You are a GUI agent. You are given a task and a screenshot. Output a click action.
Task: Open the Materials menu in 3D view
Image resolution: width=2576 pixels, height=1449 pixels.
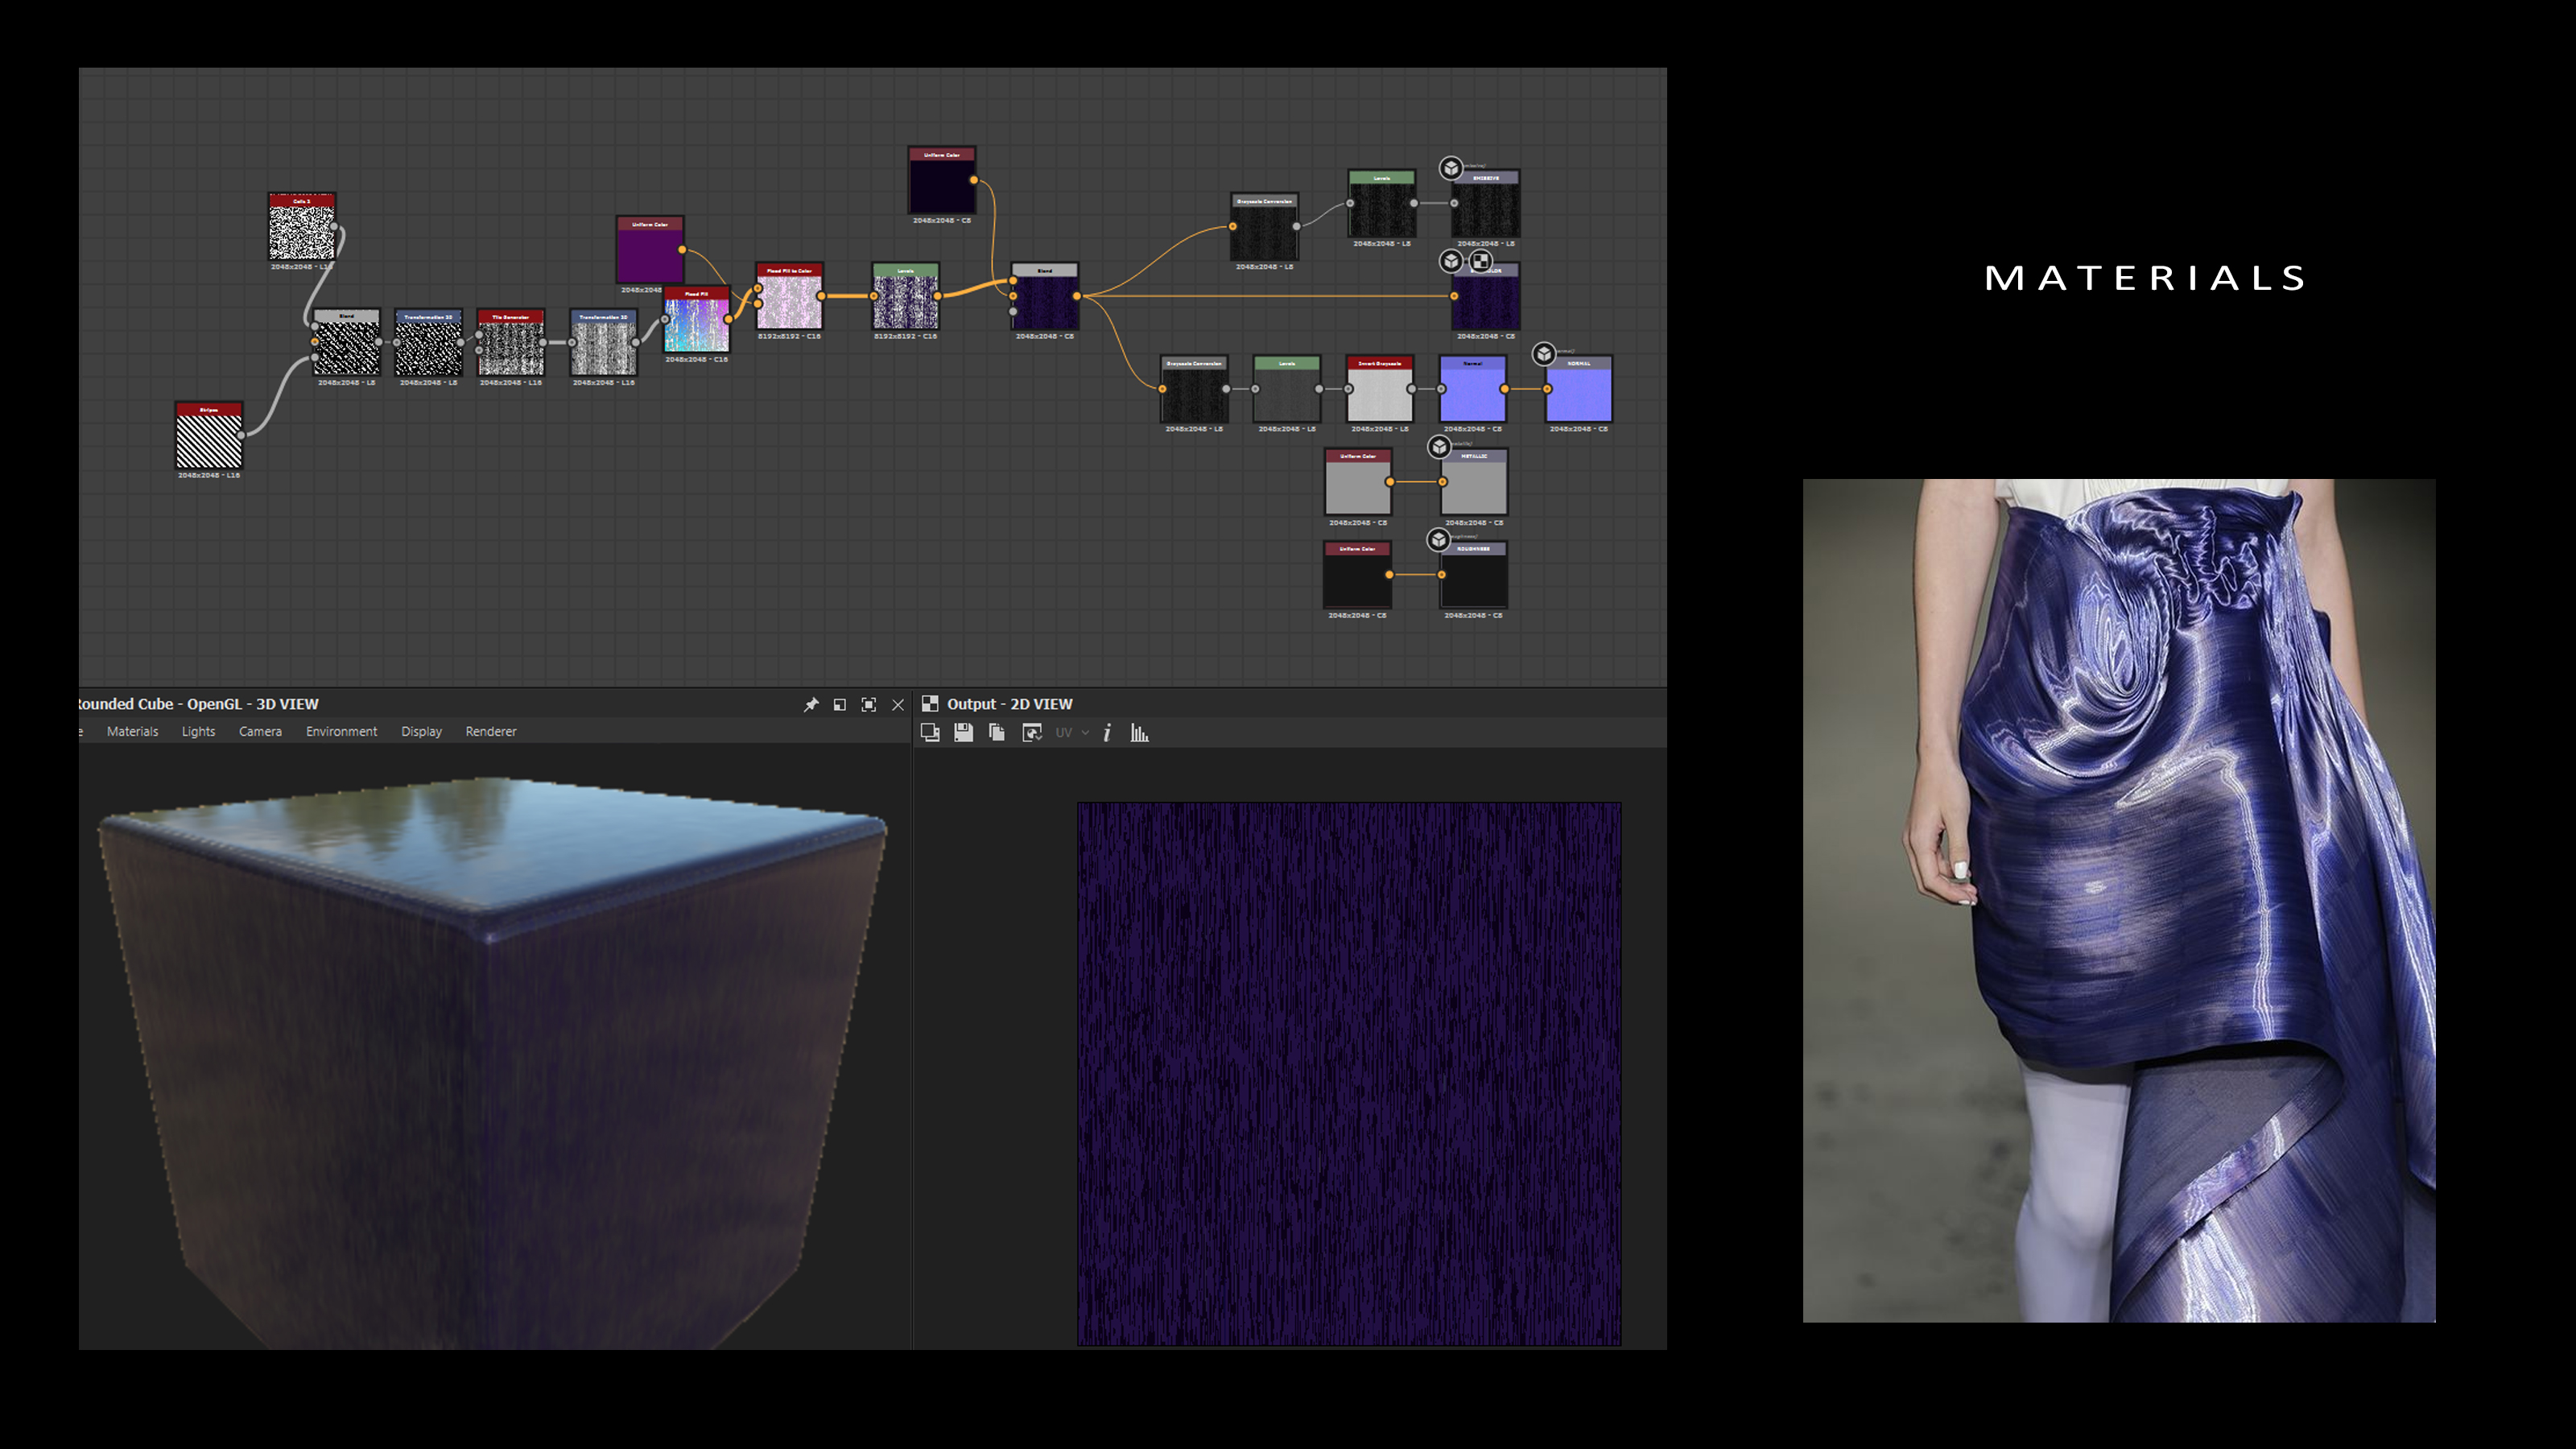point(132,731)
